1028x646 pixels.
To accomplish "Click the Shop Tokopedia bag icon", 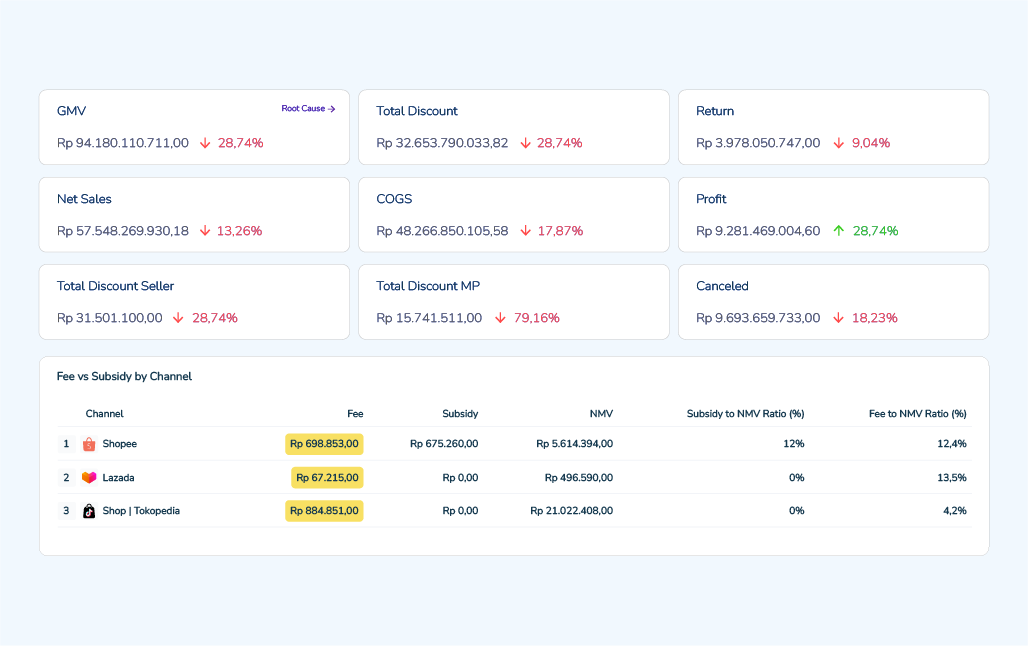I will 89,511.
